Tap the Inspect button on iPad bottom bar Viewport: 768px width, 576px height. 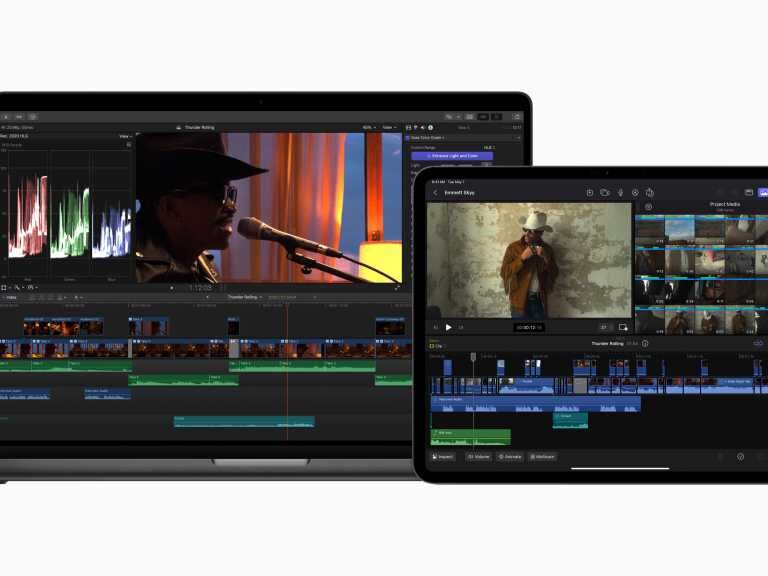pyautogui.click(x=443, y=456)
